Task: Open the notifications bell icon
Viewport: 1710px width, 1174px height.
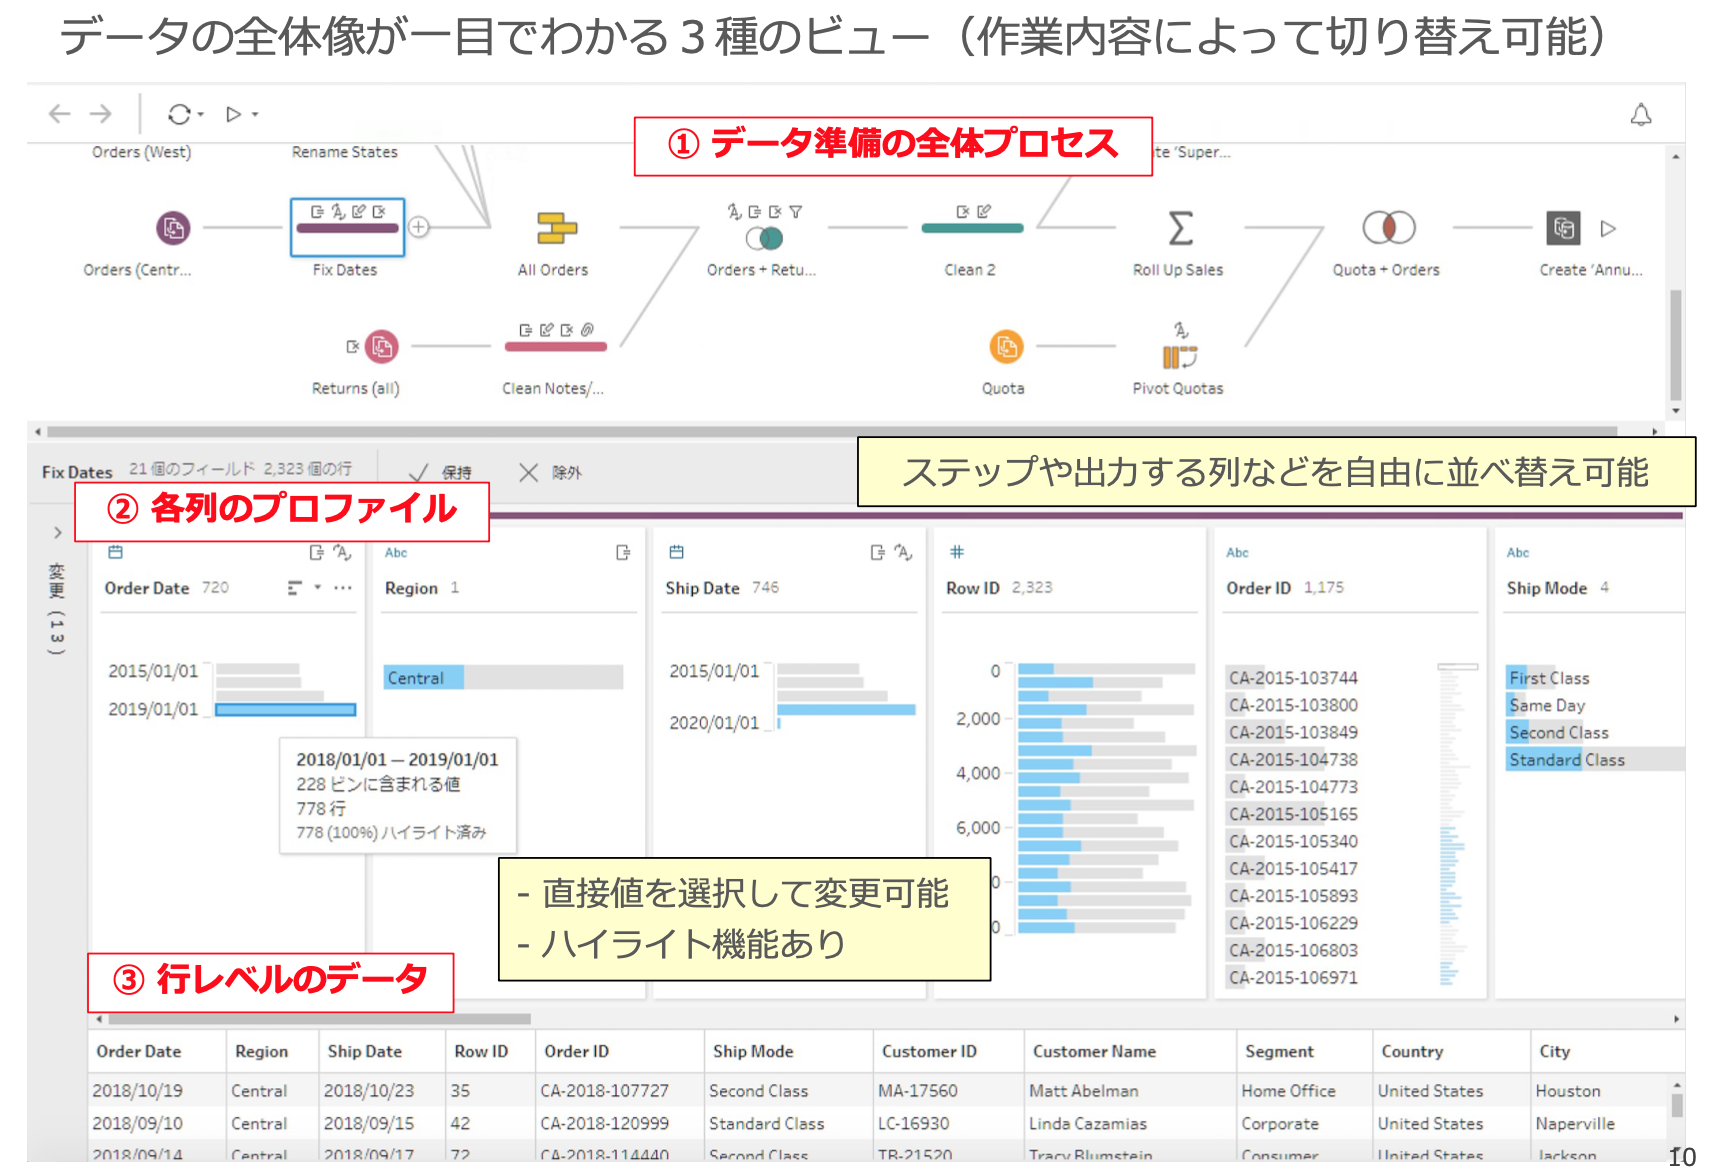Action: point(1641,115)
